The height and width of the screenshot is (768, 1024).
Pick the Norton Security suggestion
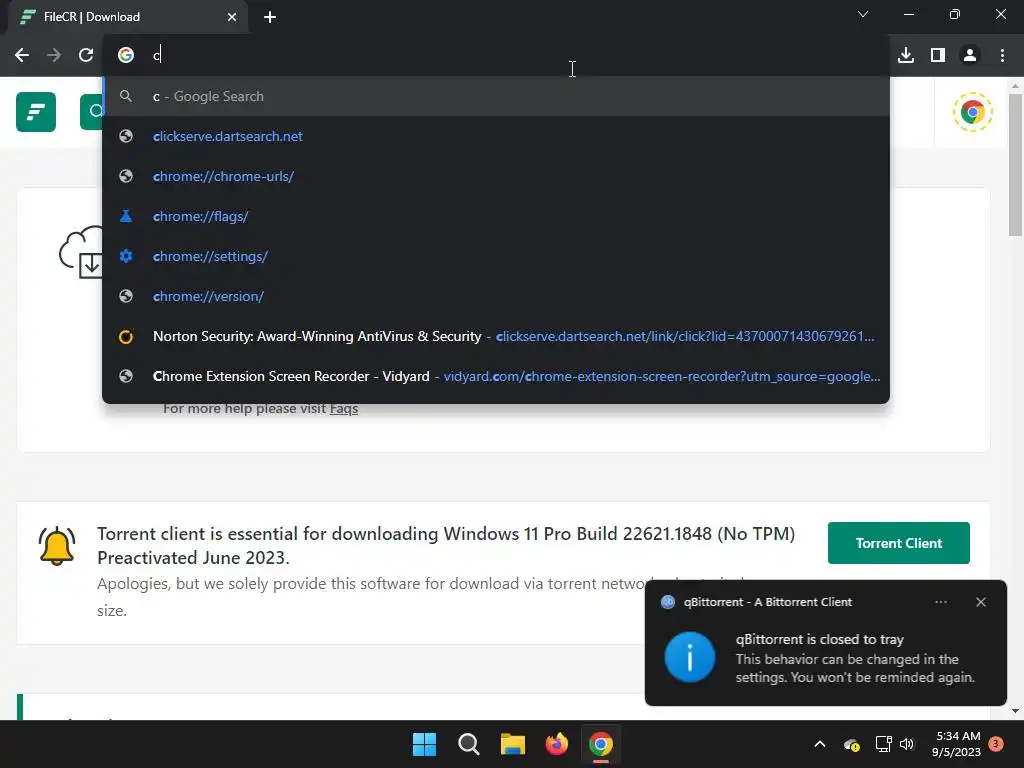coord(496,336)
